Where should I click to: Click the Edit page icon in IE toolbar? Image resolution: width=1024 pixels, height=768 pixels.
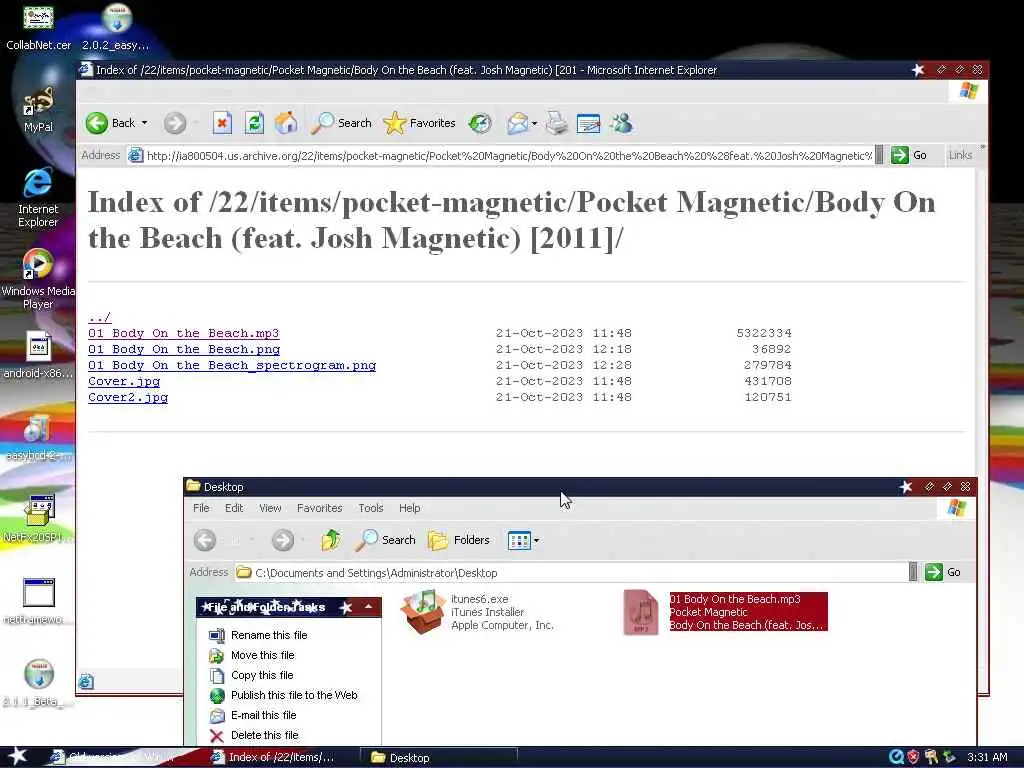point(588,123)
